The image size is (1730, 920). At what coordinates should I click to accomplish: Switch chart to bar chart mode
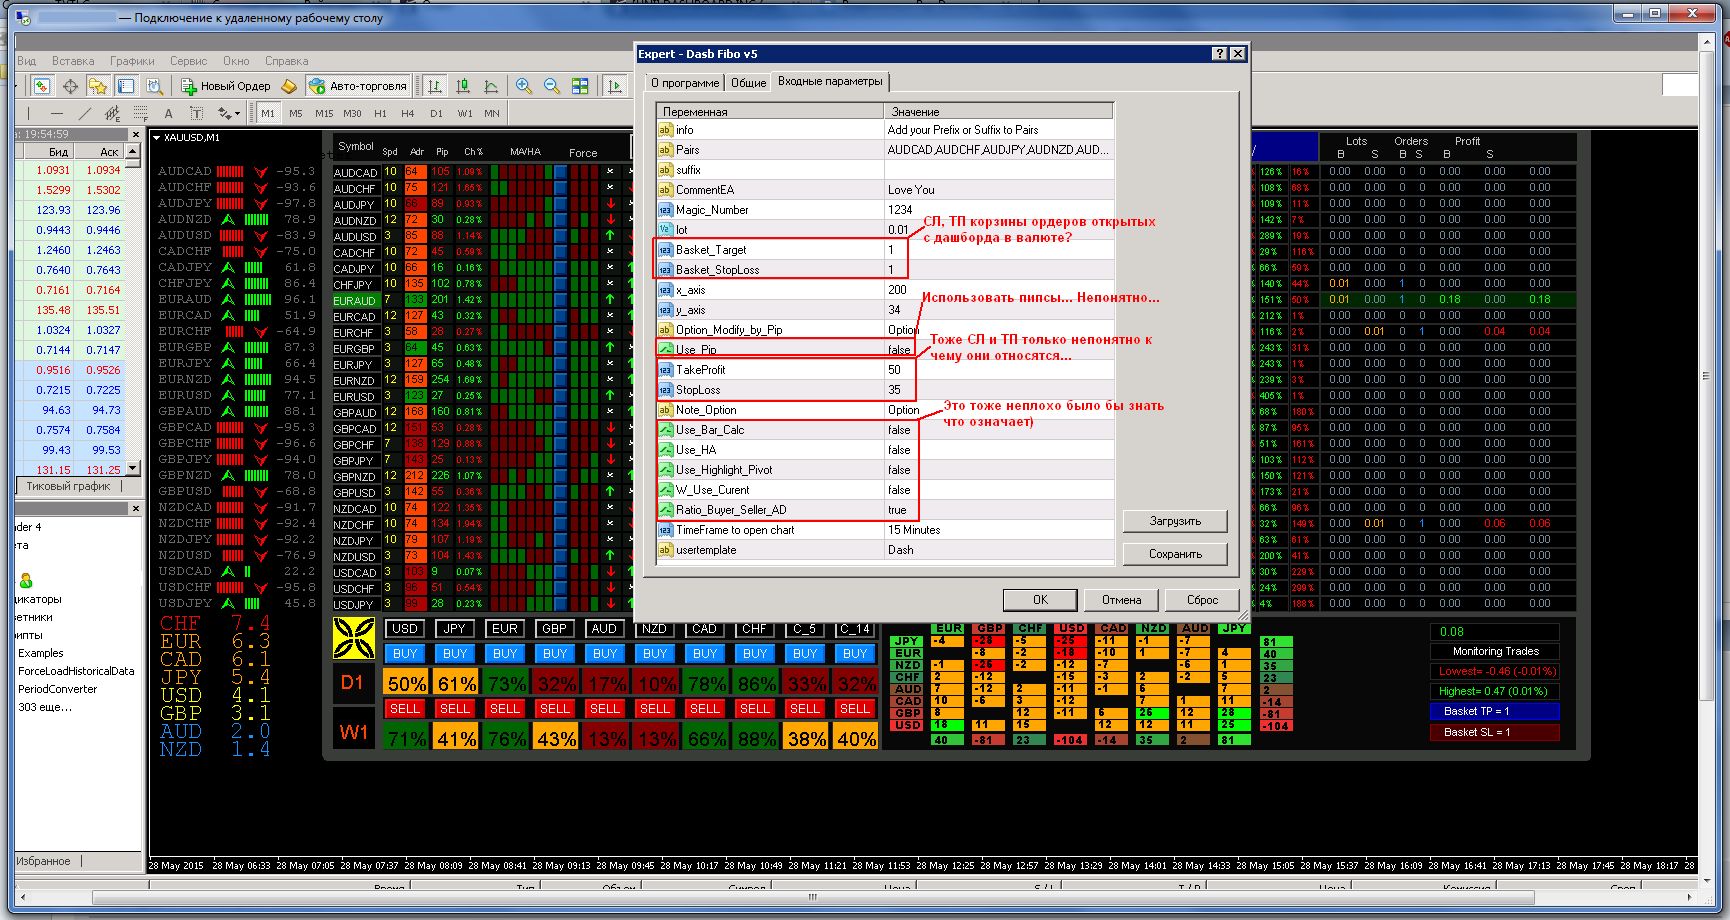tap(435, 86)
